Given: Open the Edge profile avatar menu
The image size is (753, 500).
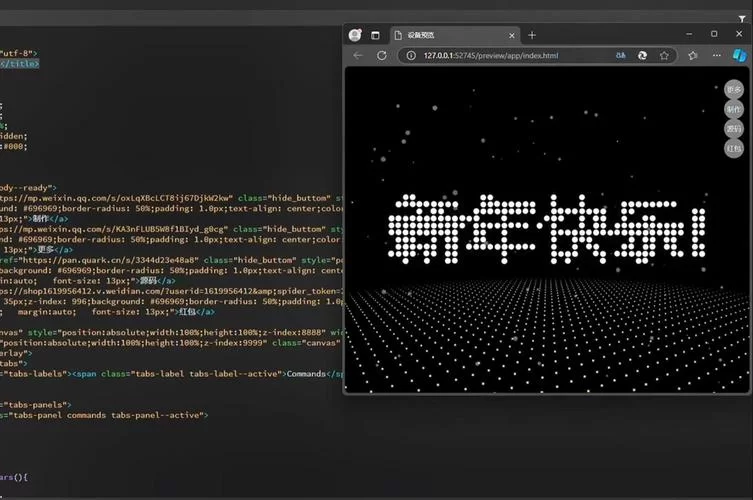Looking at the screenshot, I should 355,35.
